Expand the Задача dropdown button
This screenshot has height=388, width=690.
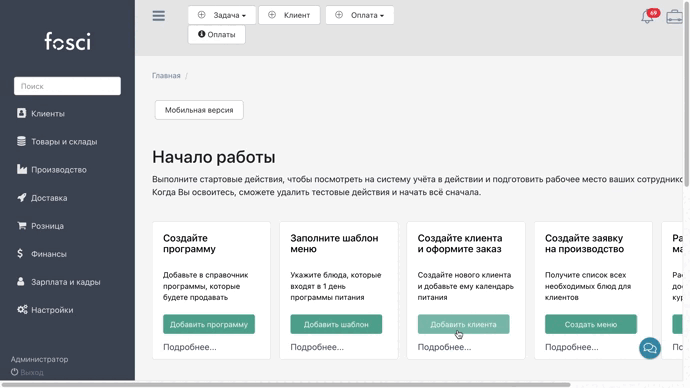tap(222, 15)
